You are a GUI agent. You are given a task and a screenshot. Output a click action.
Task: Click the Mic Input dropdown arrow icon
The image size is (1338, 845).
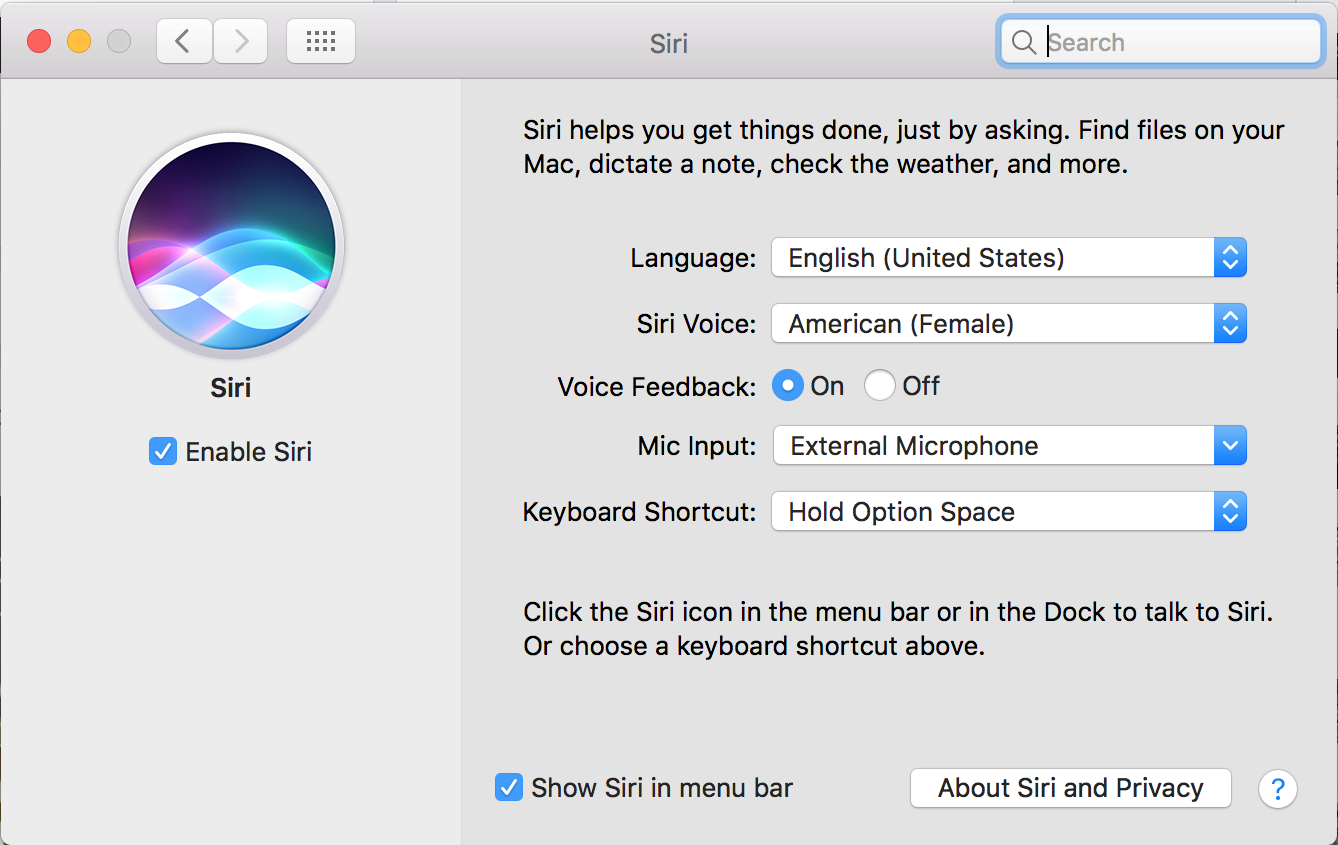coord(1230,445)
